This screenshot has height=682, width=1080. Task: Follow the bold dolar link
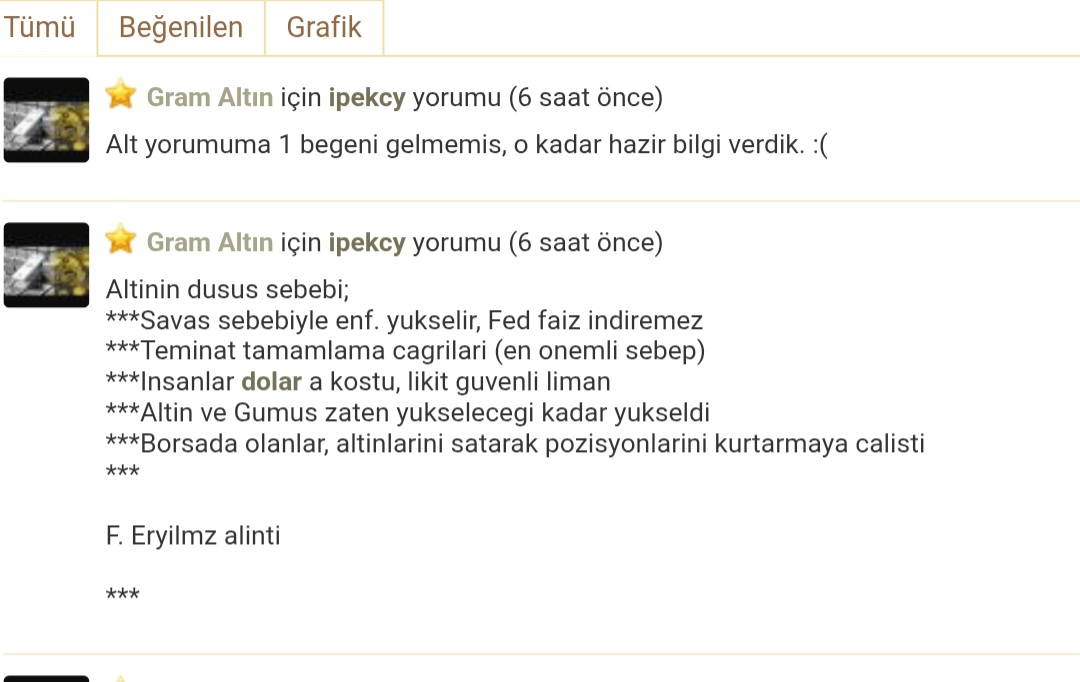271,382
